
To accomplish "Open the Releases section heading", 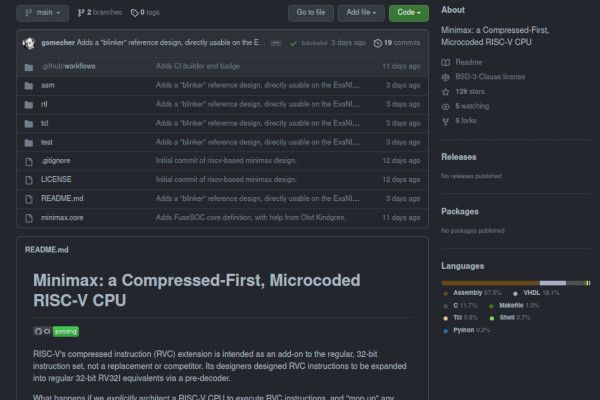I will (x=458, y=157).
